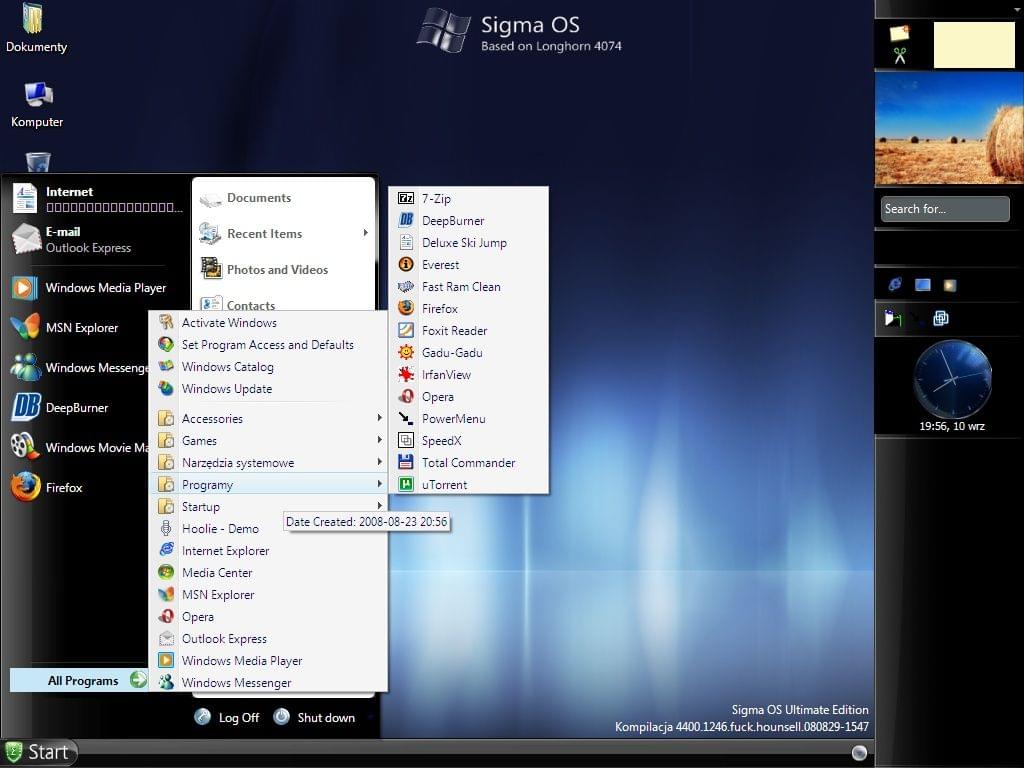The image size is (1024, 768).
Task: Click Media Player sidebar quick launch icon
Action: pos(950,285)
